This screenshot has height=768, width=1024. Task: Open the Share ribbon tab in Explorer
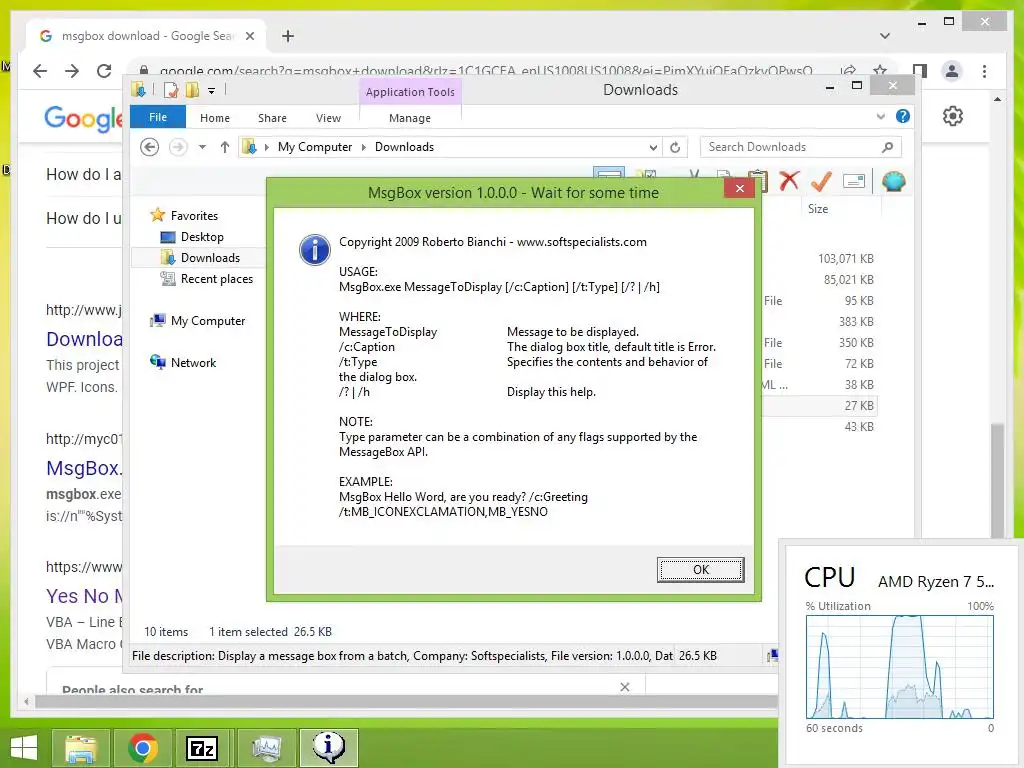click(x=272, y=118)
